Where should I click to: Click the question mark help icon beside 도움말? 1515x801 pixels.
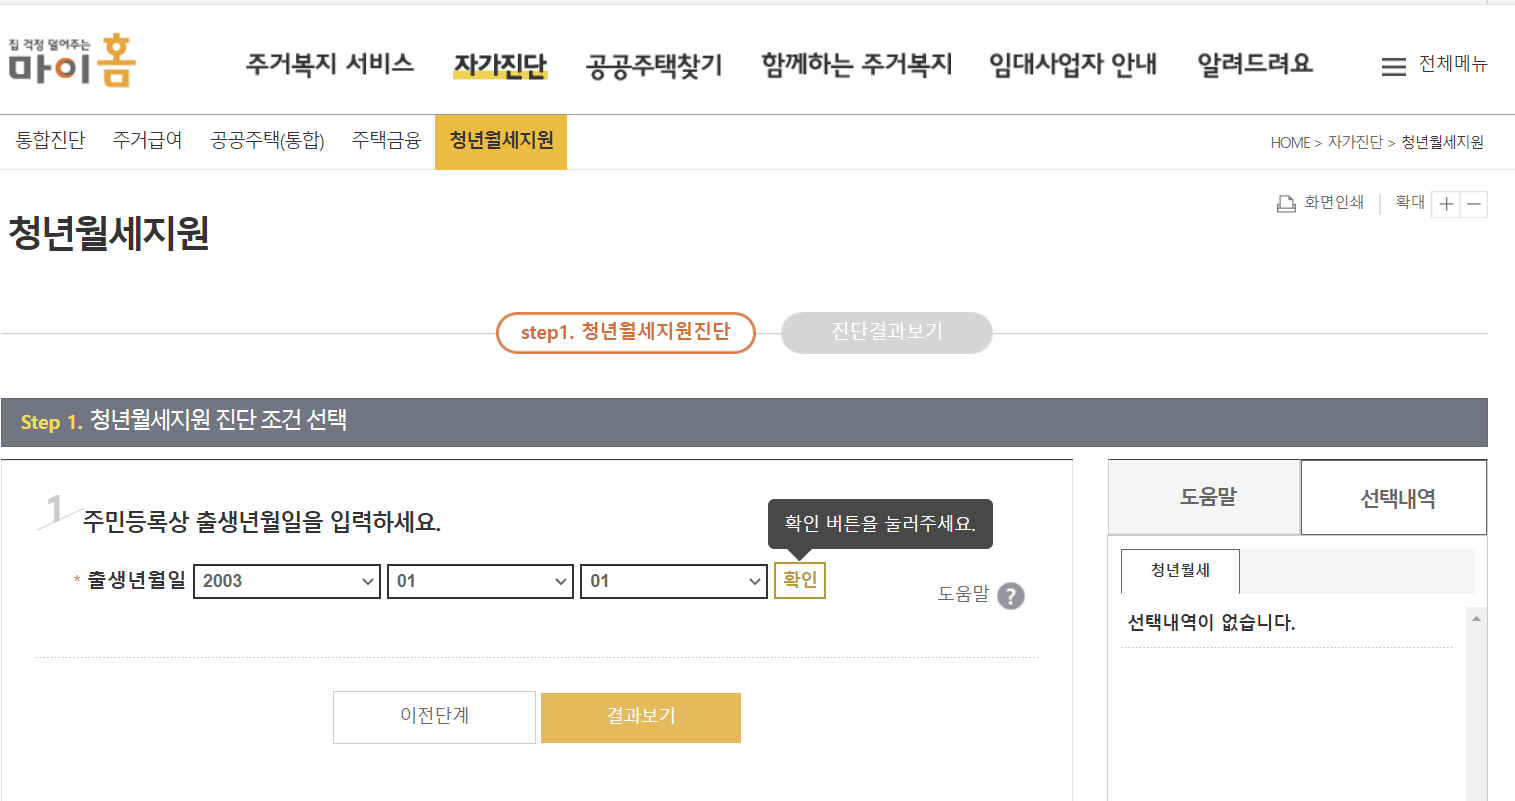click(x=1011, y=596)
